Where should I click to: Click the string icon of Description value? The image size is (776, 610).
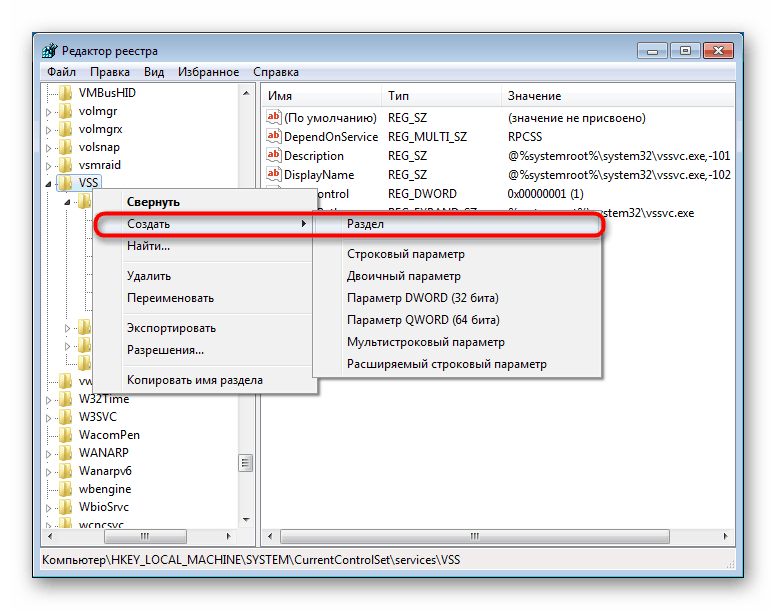tap(273, 155)
